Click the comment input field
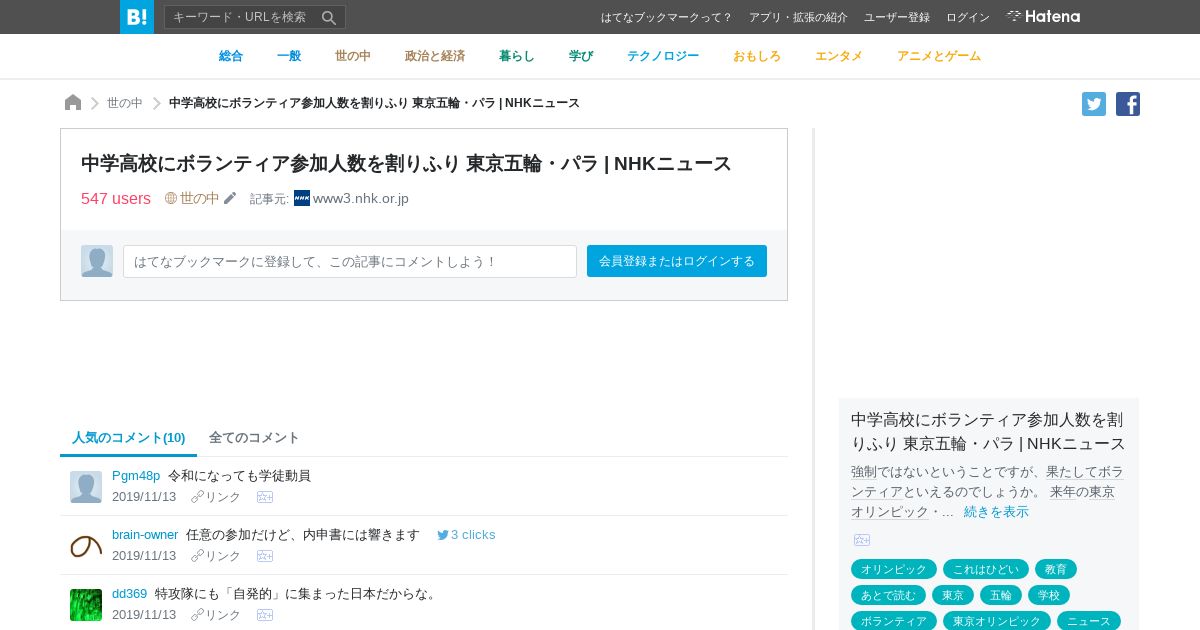 coord(350,261)
